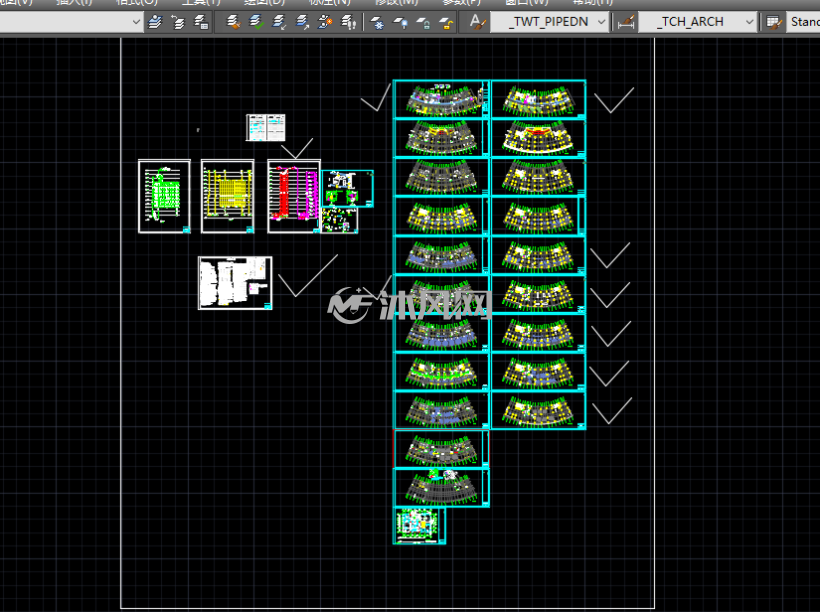Click the Layer Lock icon
820x612 pixels.
pos(423,22)
